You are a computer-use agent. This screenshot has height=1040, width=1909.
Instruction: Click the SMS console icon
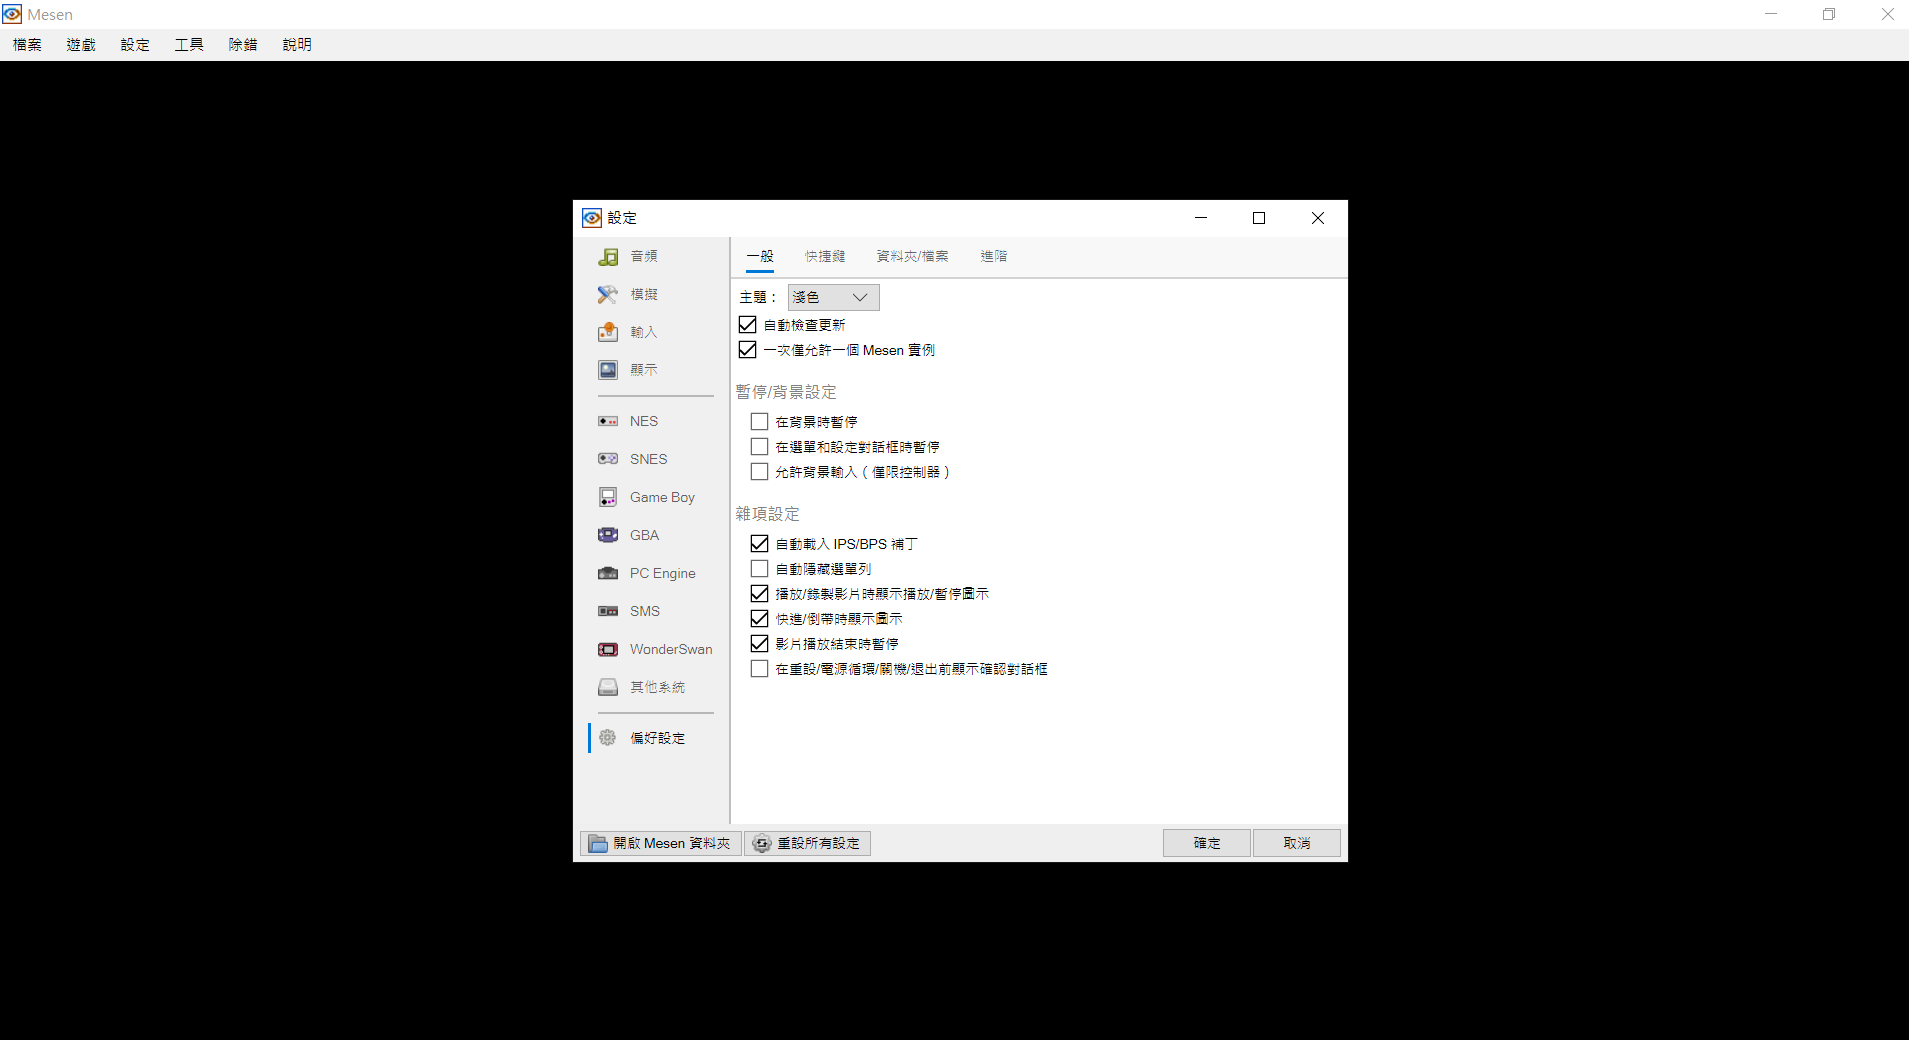point(608,611)
